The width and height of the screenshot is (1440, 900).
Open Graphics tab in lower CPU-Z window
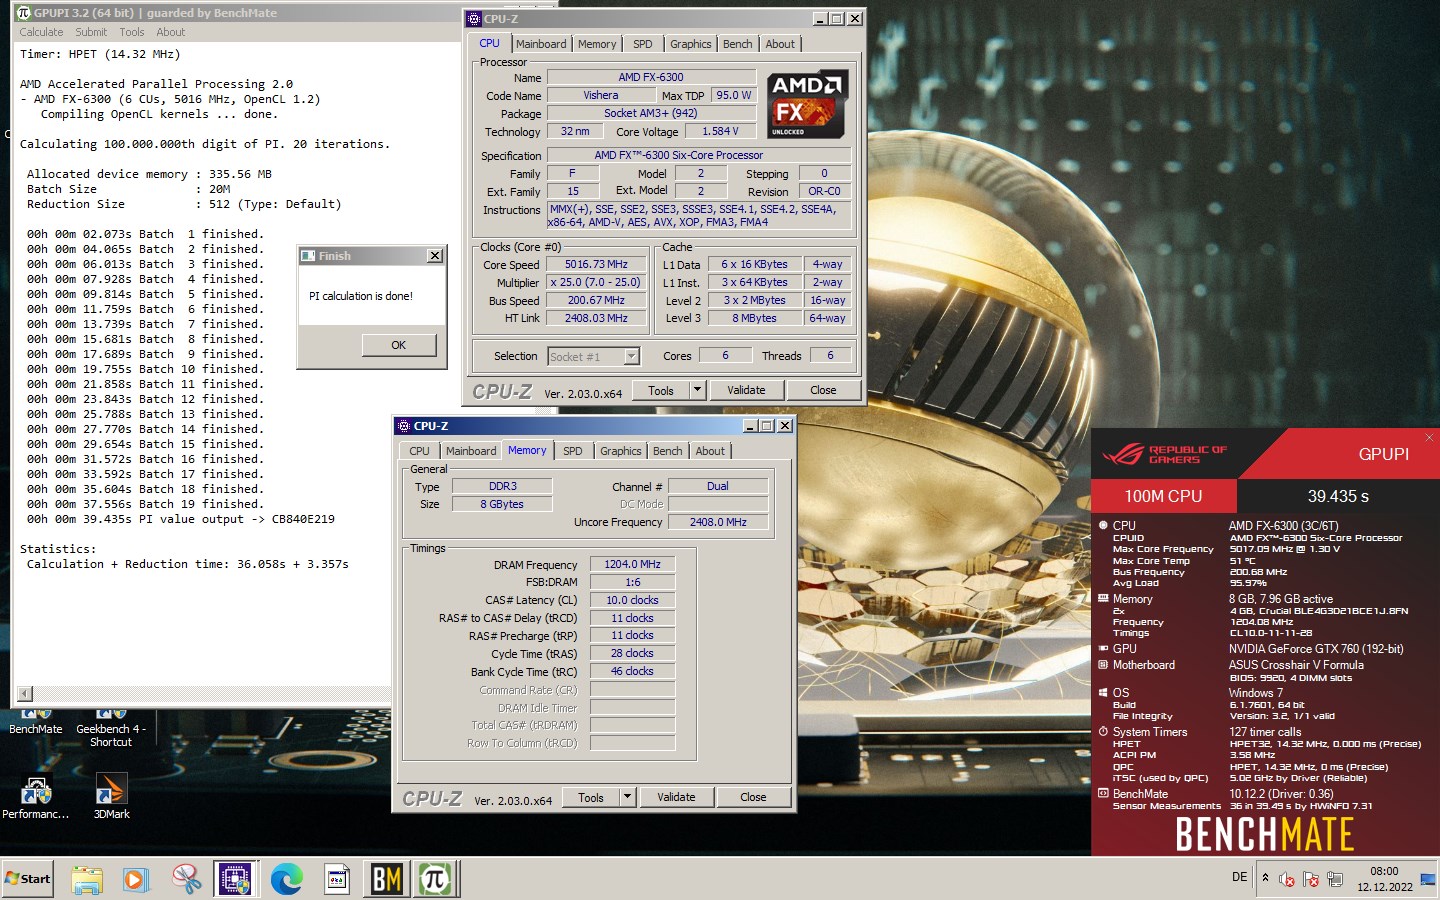621,451
